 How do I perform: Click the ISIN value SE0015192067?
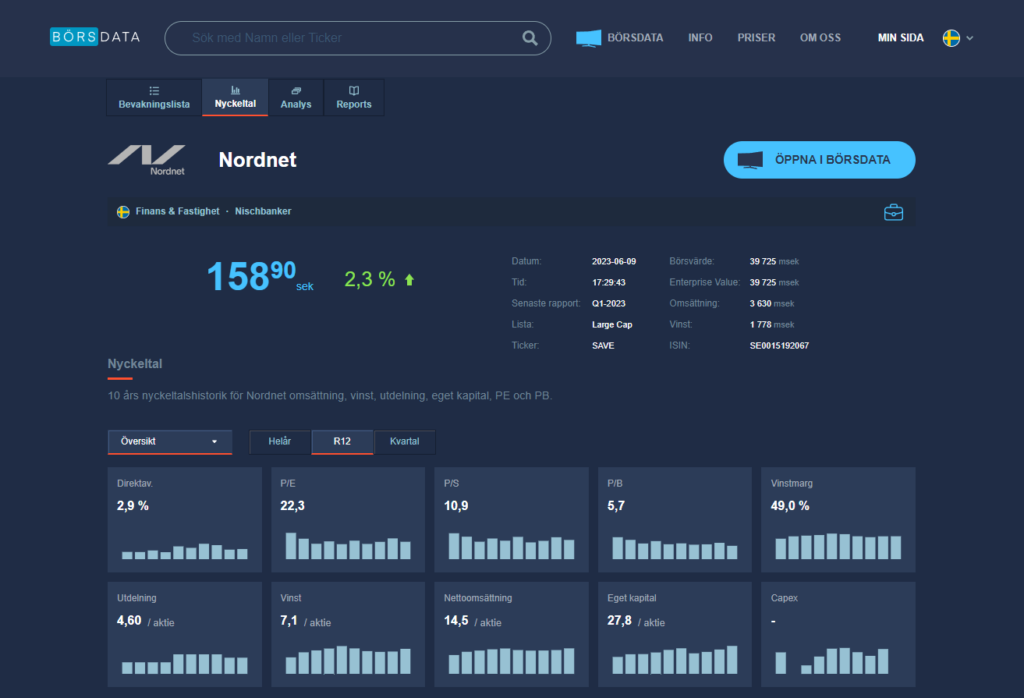(779, 345)
